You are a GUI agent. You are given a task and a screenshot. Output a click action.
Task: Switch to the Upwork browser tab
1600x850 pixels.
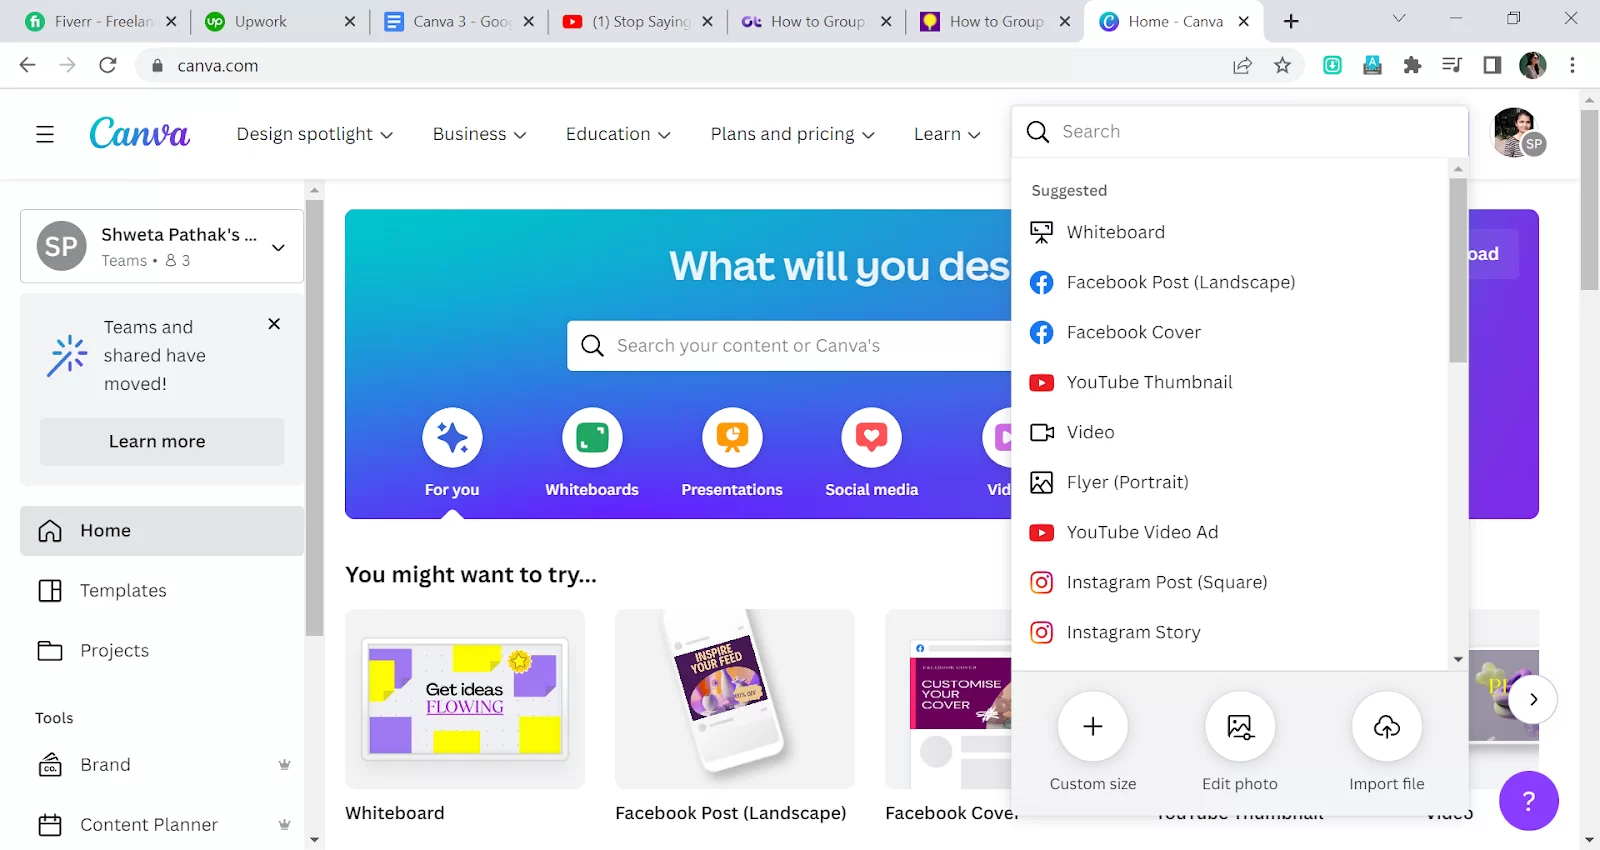click(x=279, y=21)
